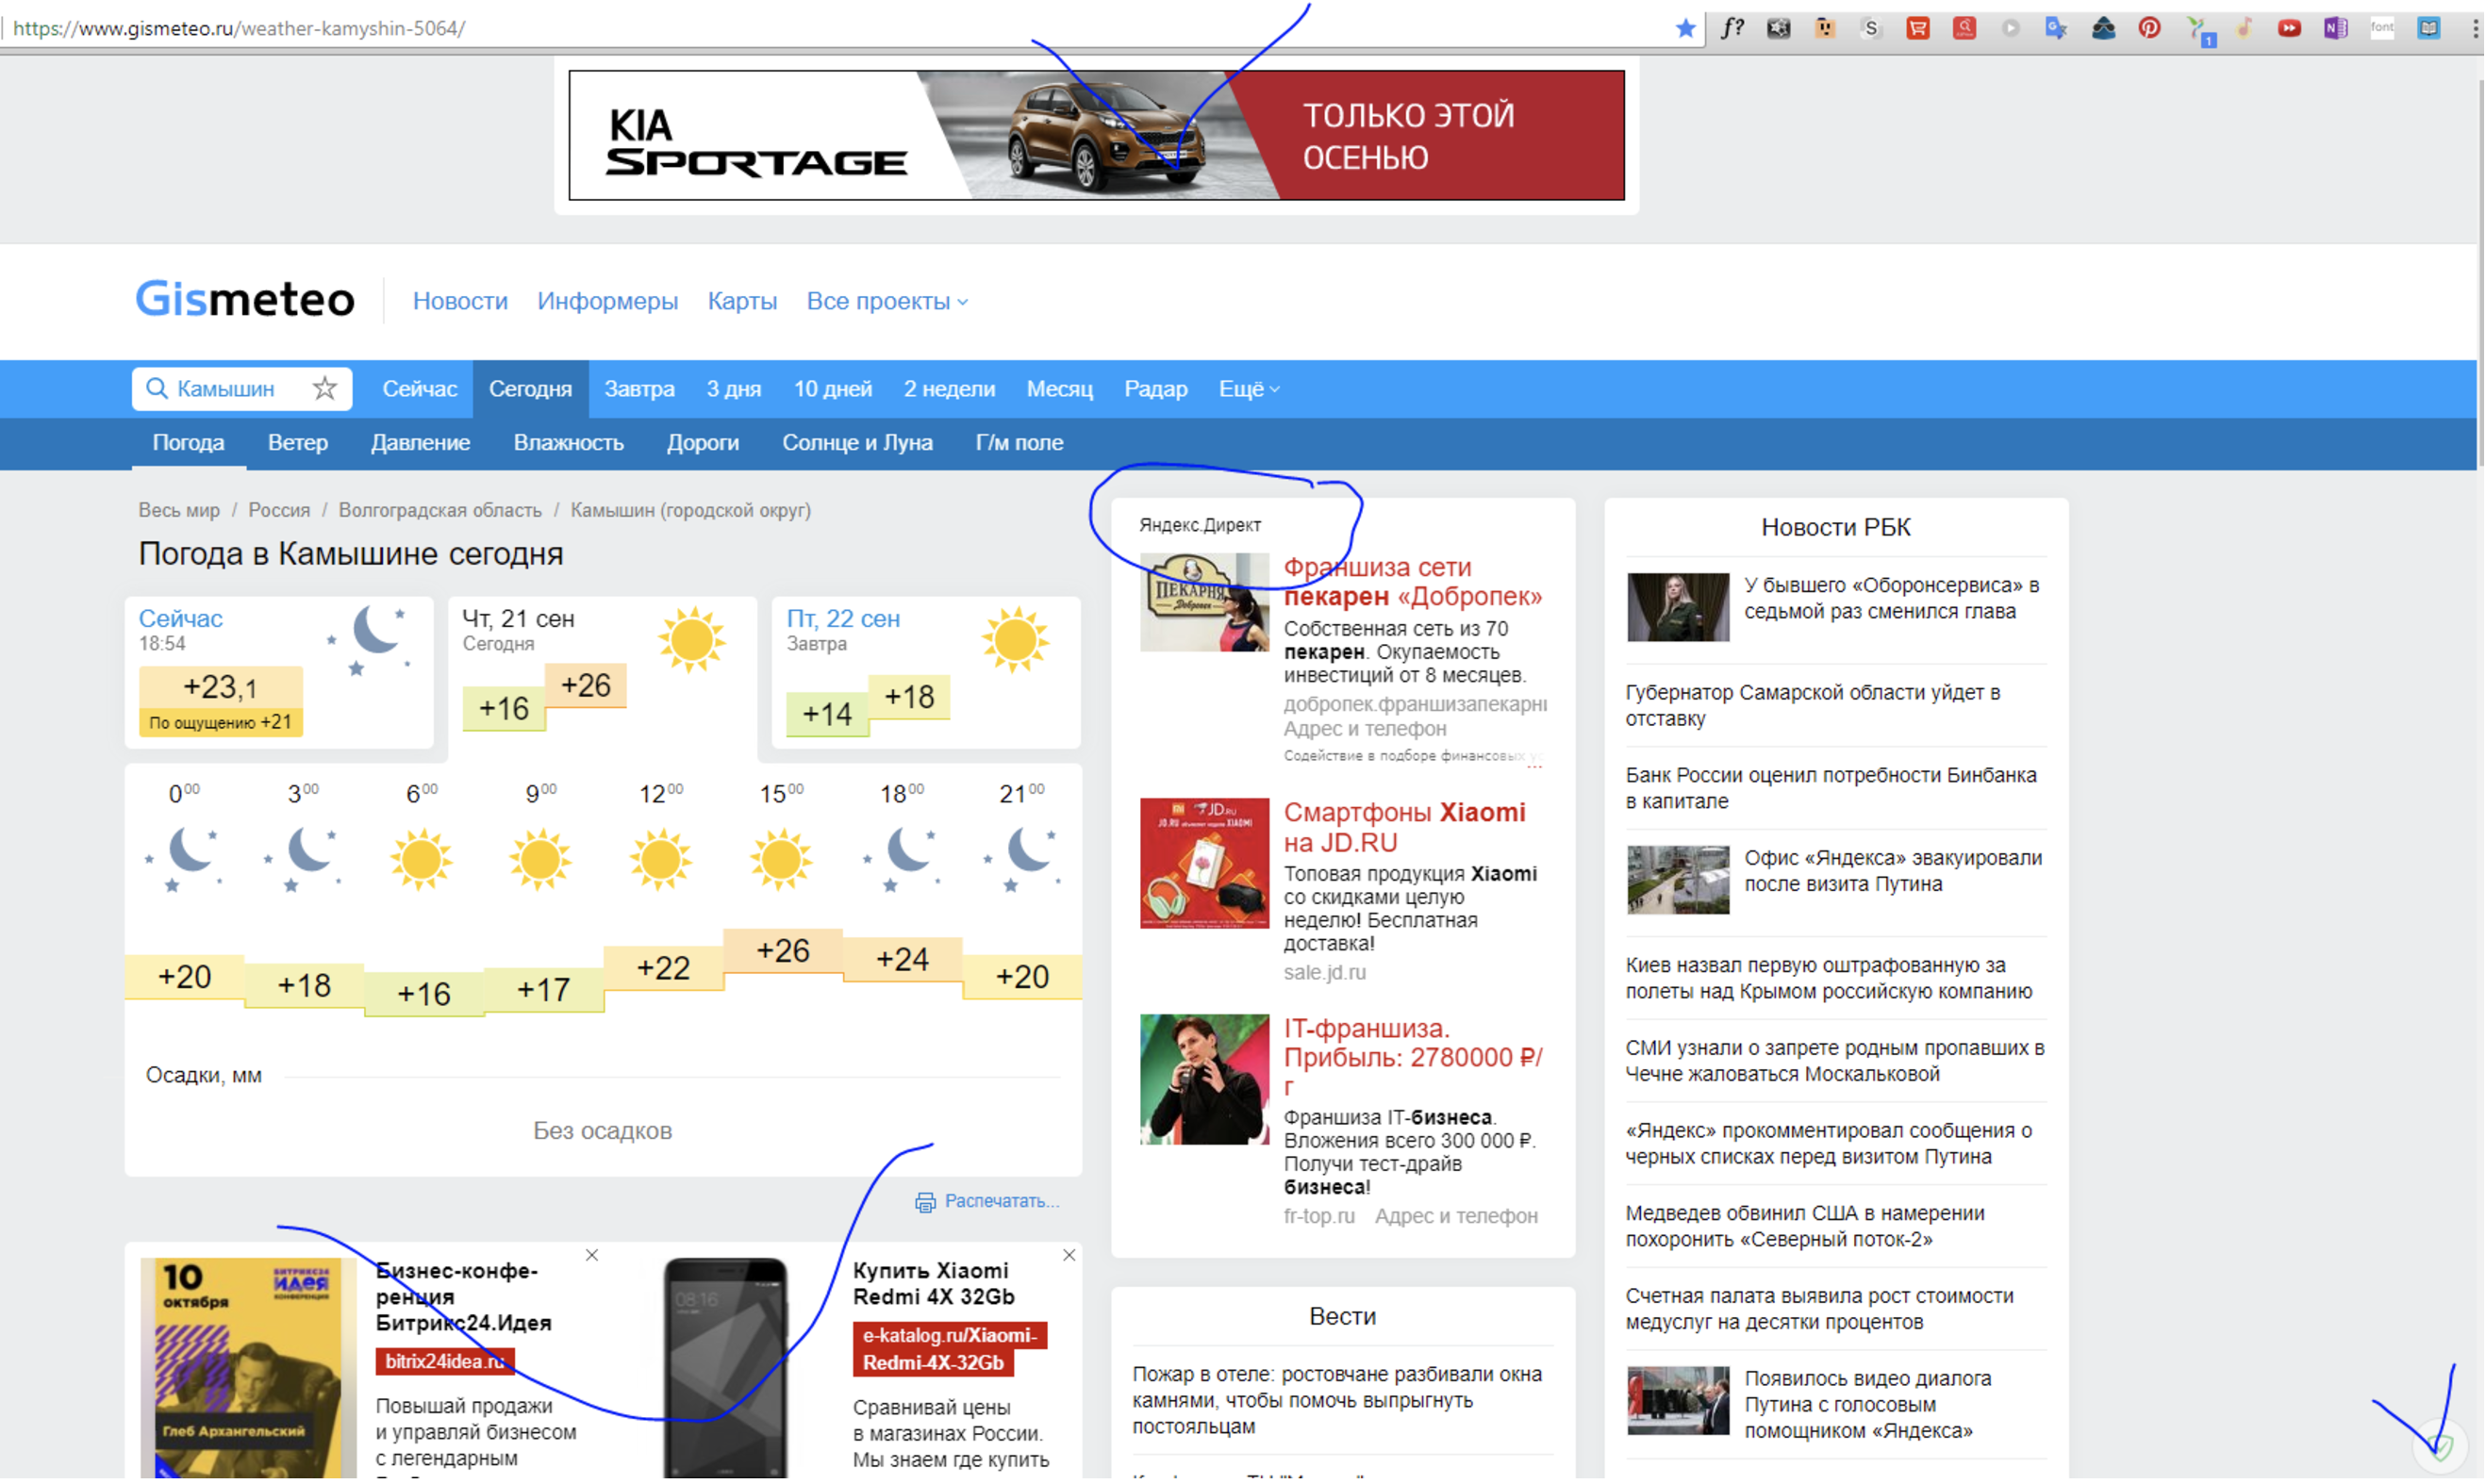Open the 2 недели forecast
This screenshot has height=1484, width=2486.
click(x=949, y=389)
